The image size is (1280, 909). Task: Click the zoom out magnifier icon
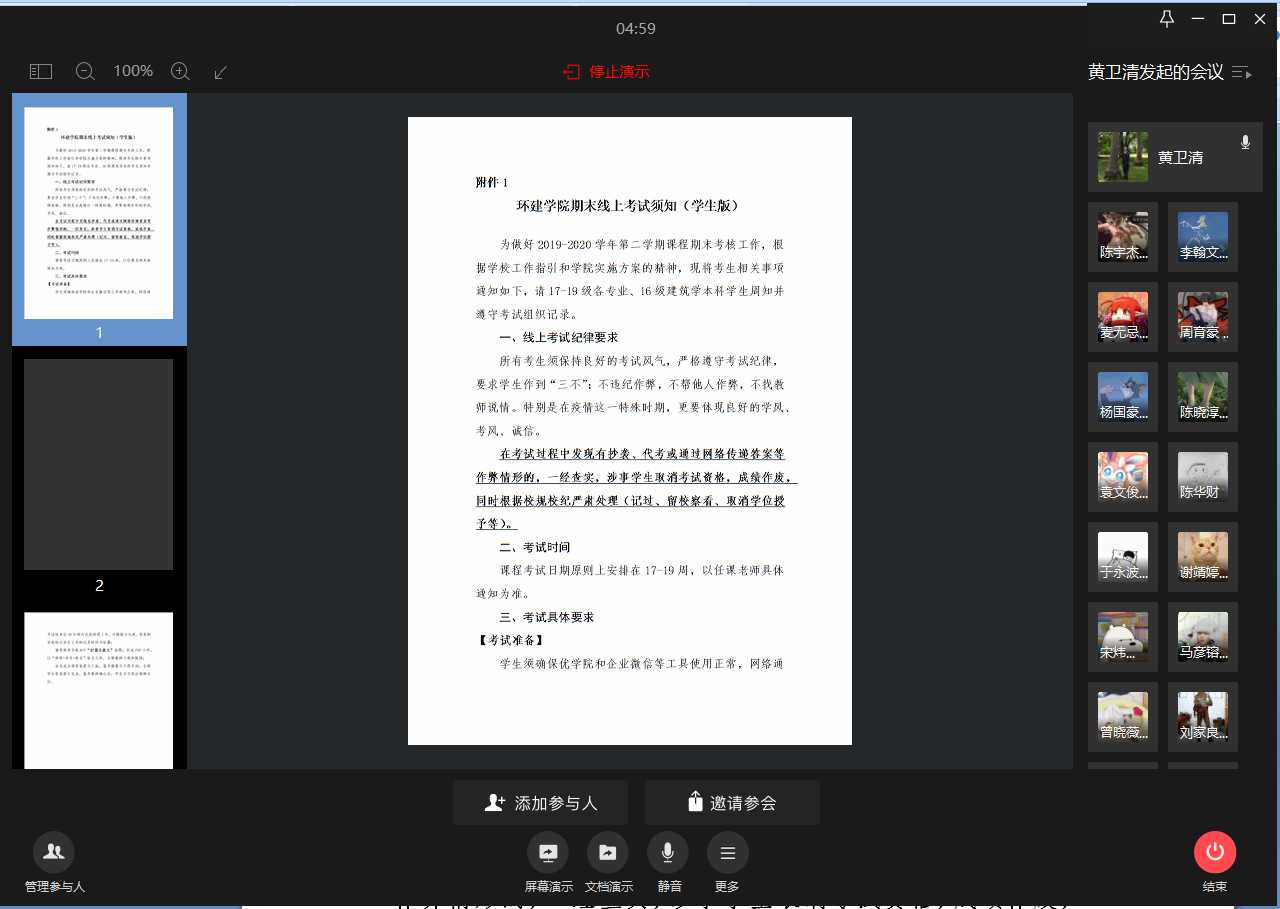pyautogui.click(x=85, y=72)
